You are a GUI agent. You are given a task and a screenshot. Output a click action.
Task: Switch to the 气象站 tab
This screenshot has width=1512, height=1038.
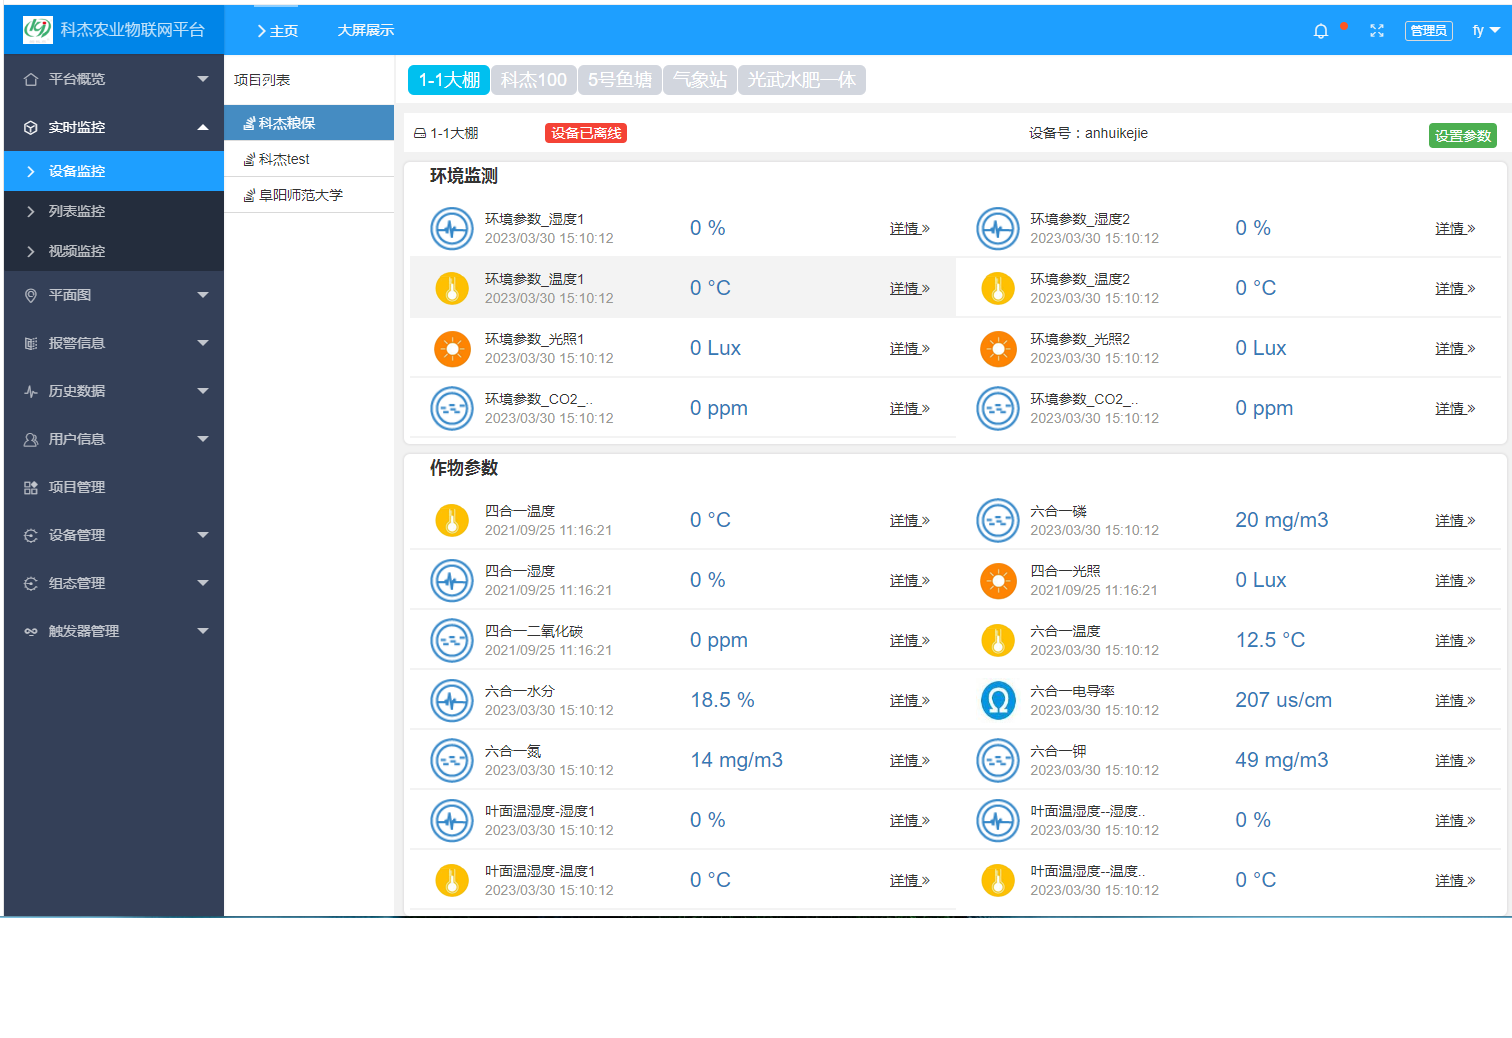click(x=699, y=80)
